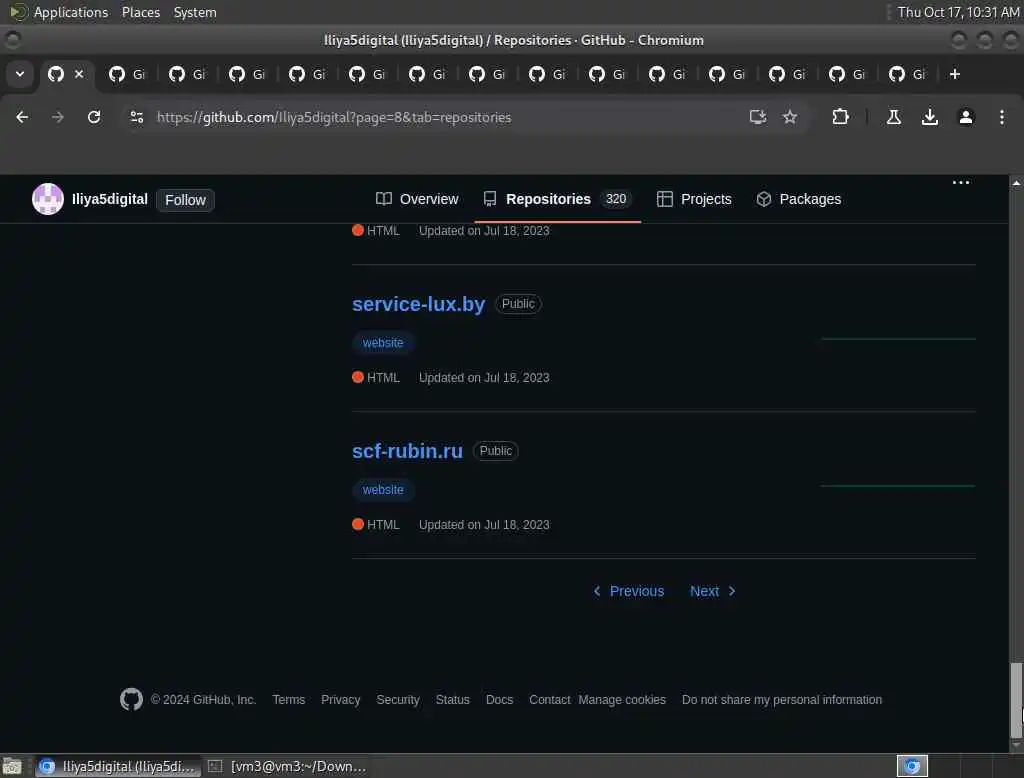Click website topic under scf-rubin.ru

(383, 490)
